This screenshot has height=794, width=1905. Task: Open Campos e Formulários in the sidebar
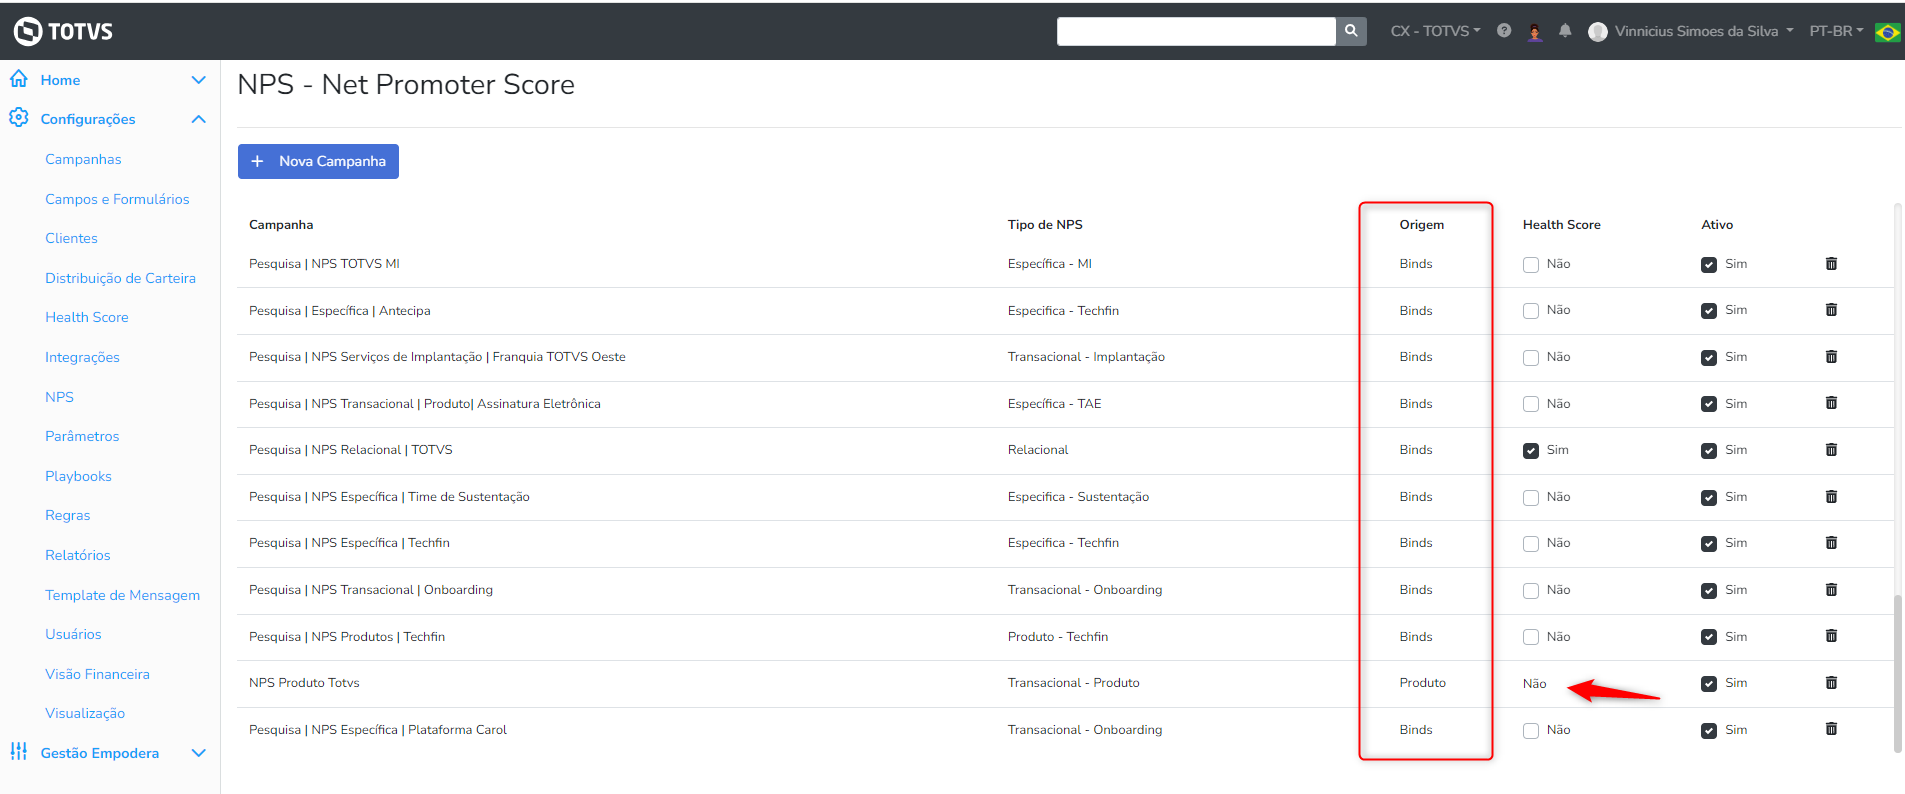(x=117, y=199)
